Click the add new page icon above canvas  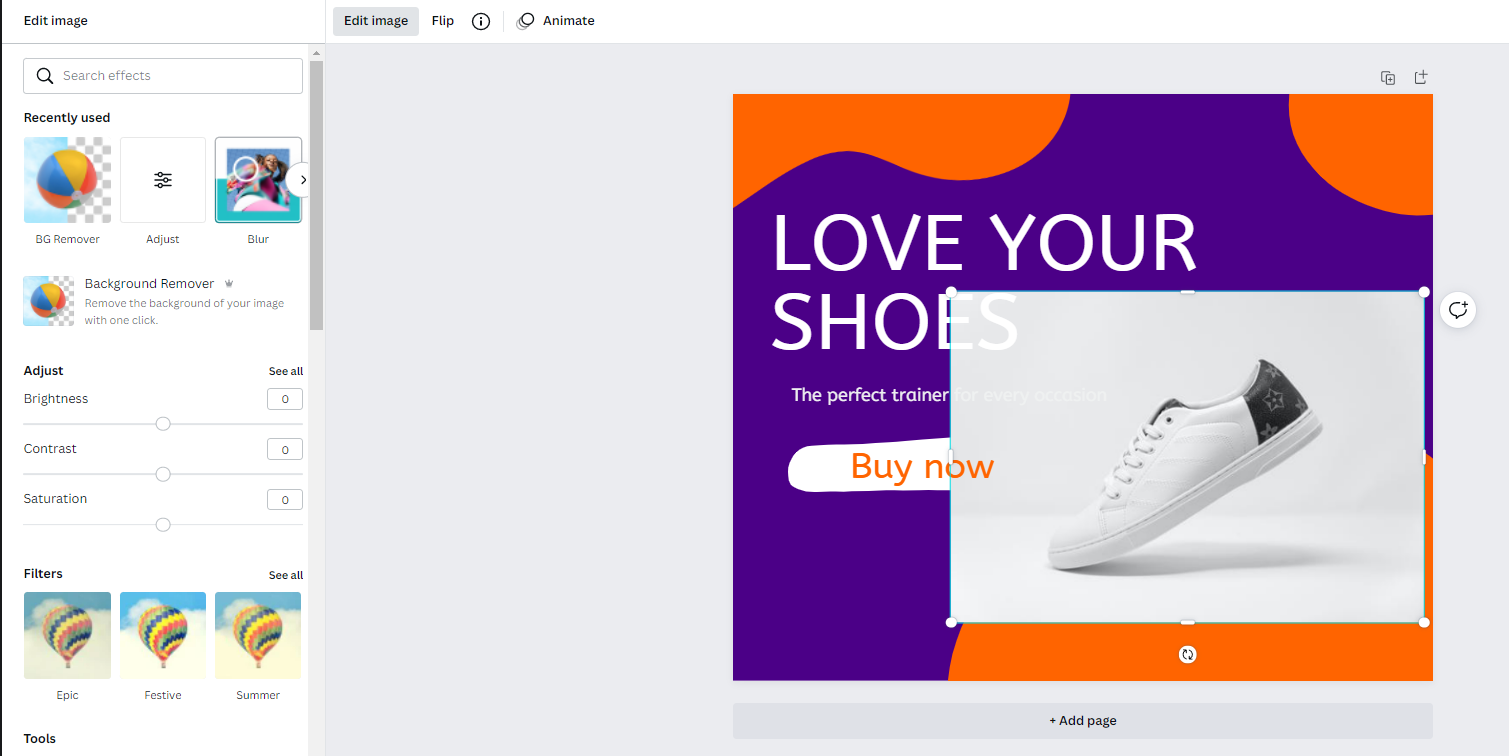pos(1420,78)
